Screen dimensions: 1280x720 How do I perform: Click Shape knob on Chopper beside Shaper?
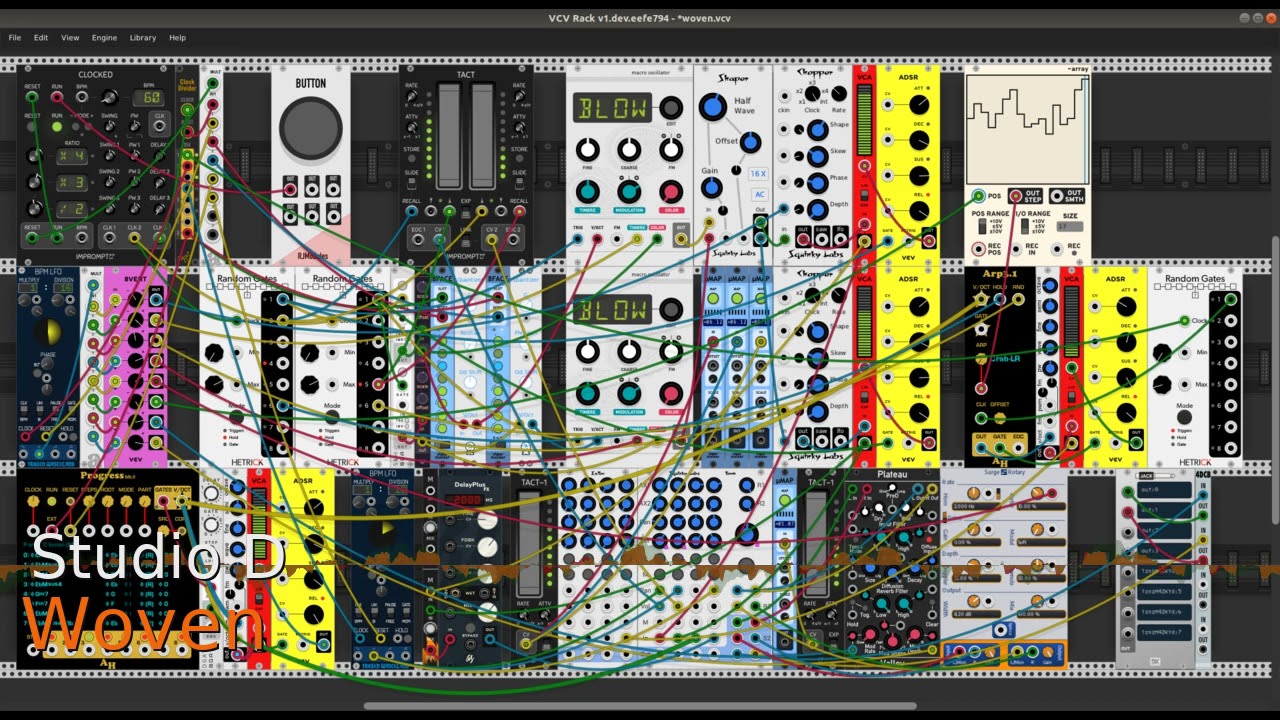817,129
